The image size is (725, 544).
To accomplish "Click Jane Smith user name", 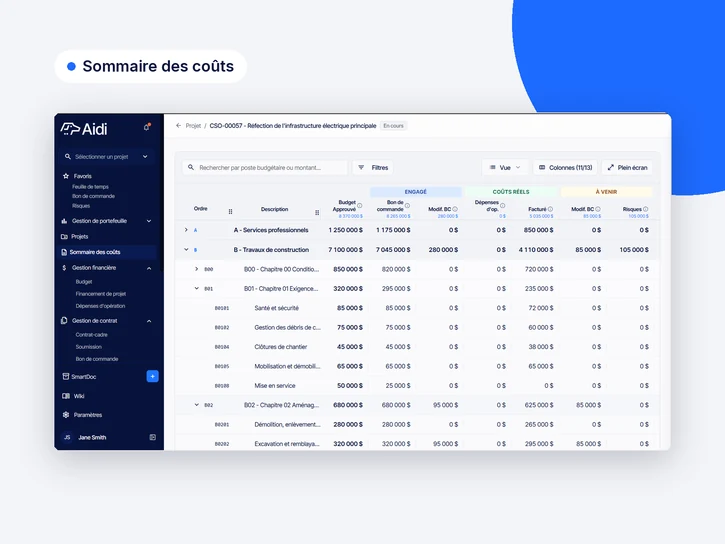I will 92,437.
